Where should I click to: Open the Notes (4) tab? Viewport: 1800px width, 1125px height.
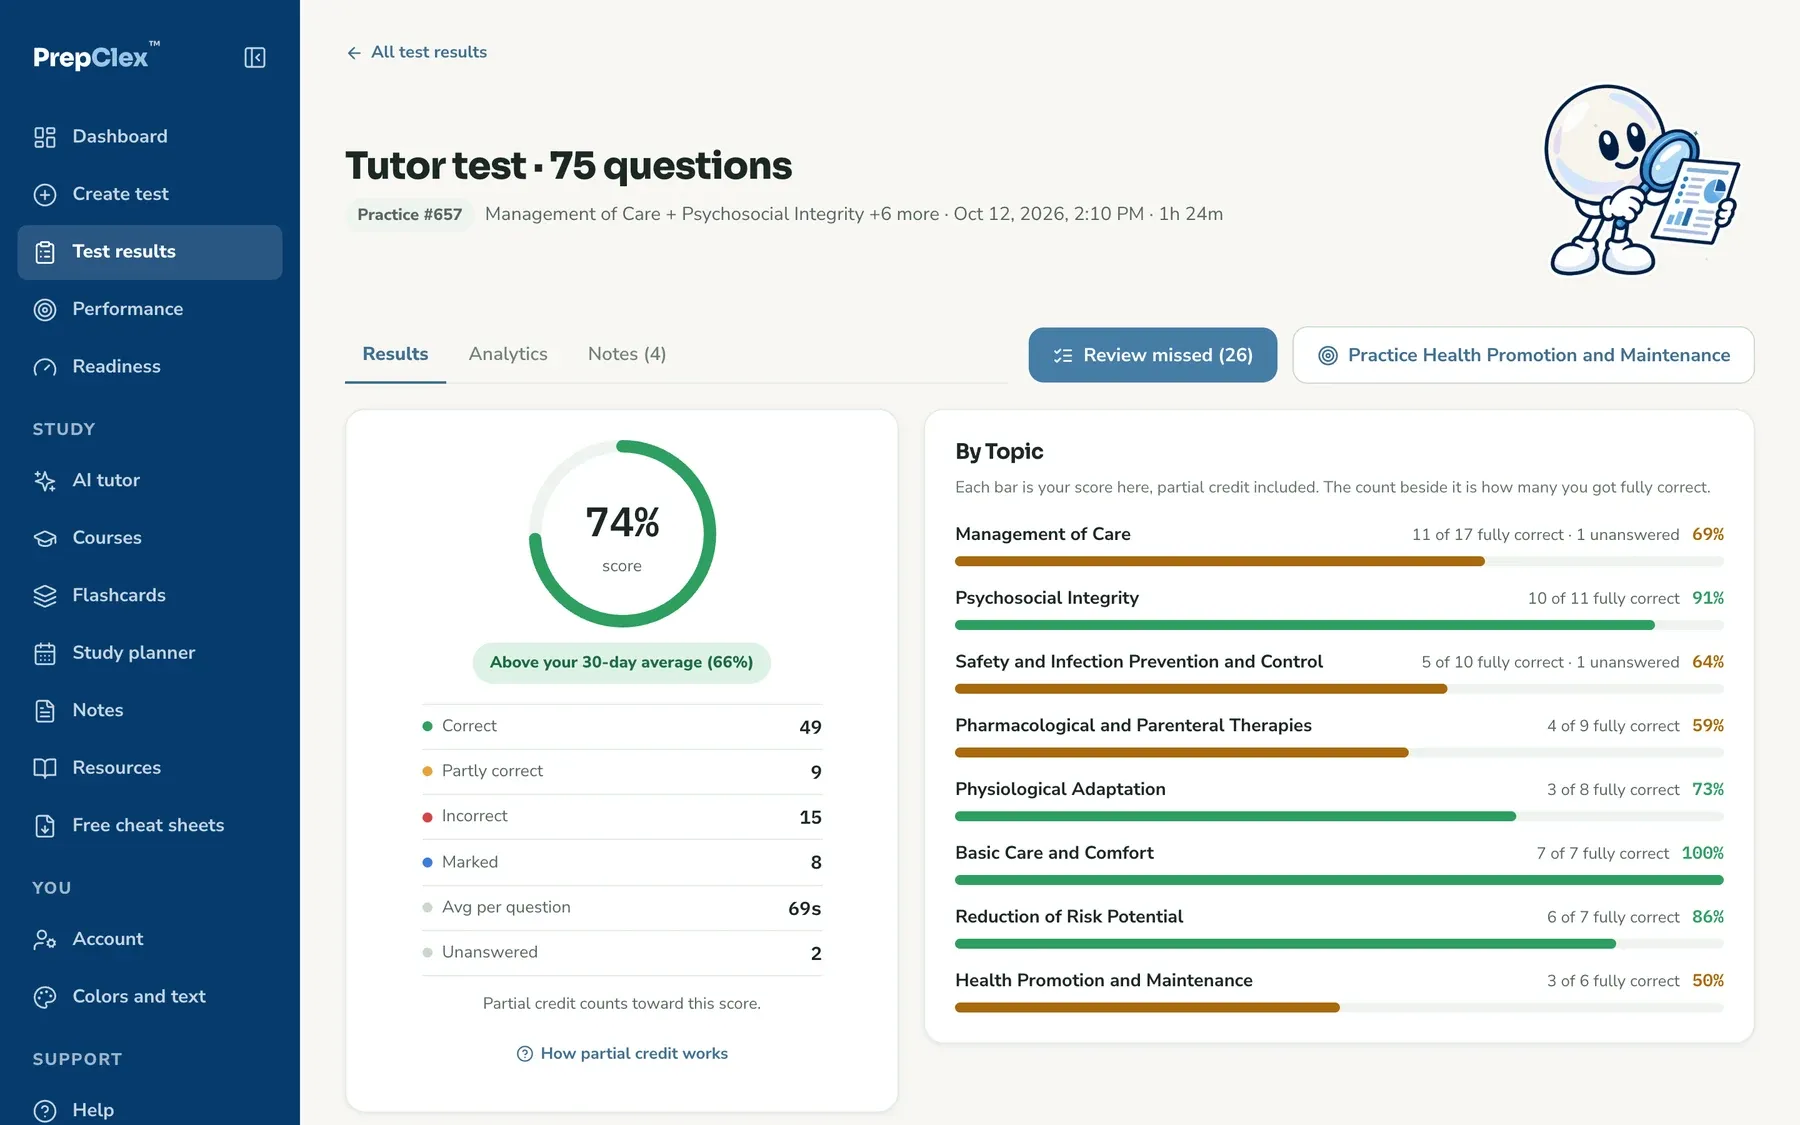[627, 354]
